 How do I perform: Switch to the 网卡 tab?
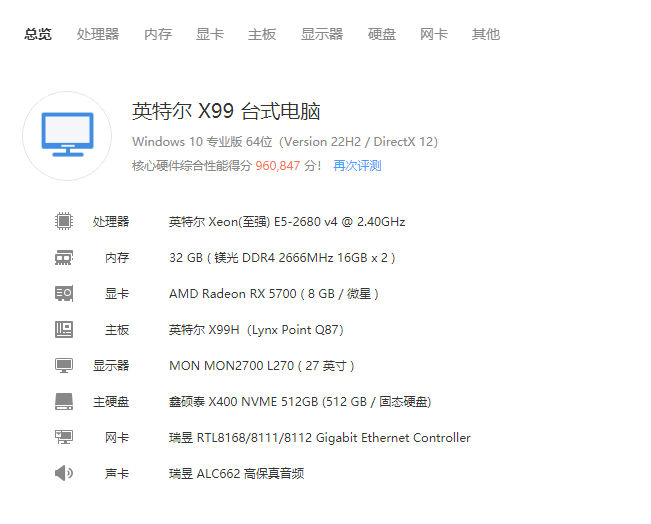[x=434, y=34]
